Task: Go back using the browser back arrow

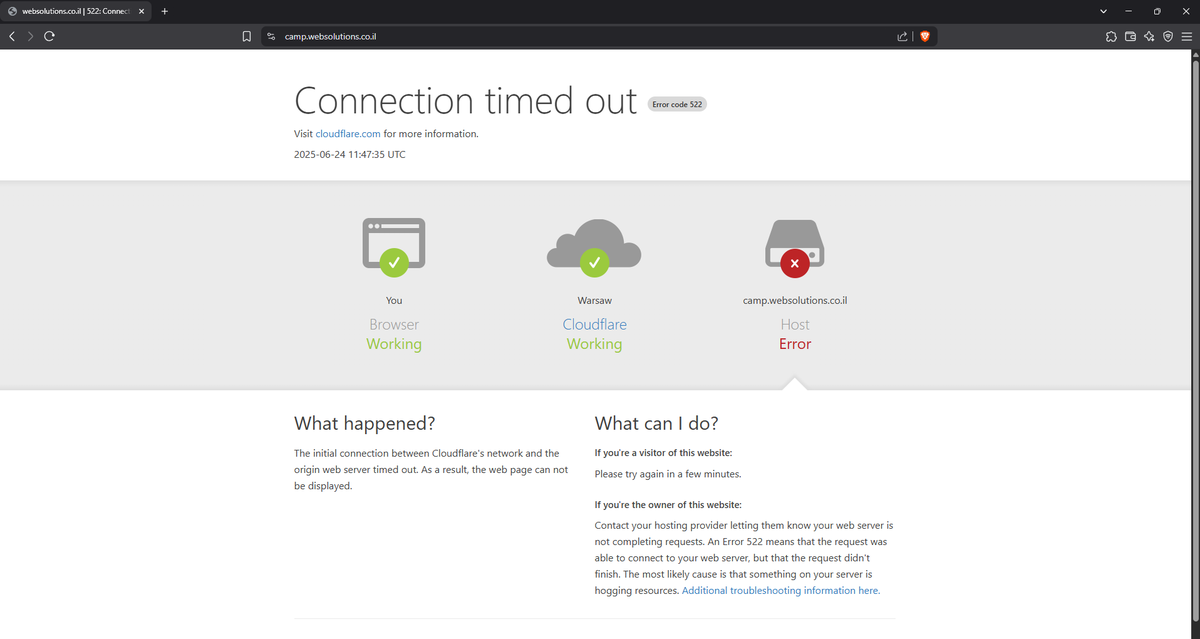Action: pos(12,36)
